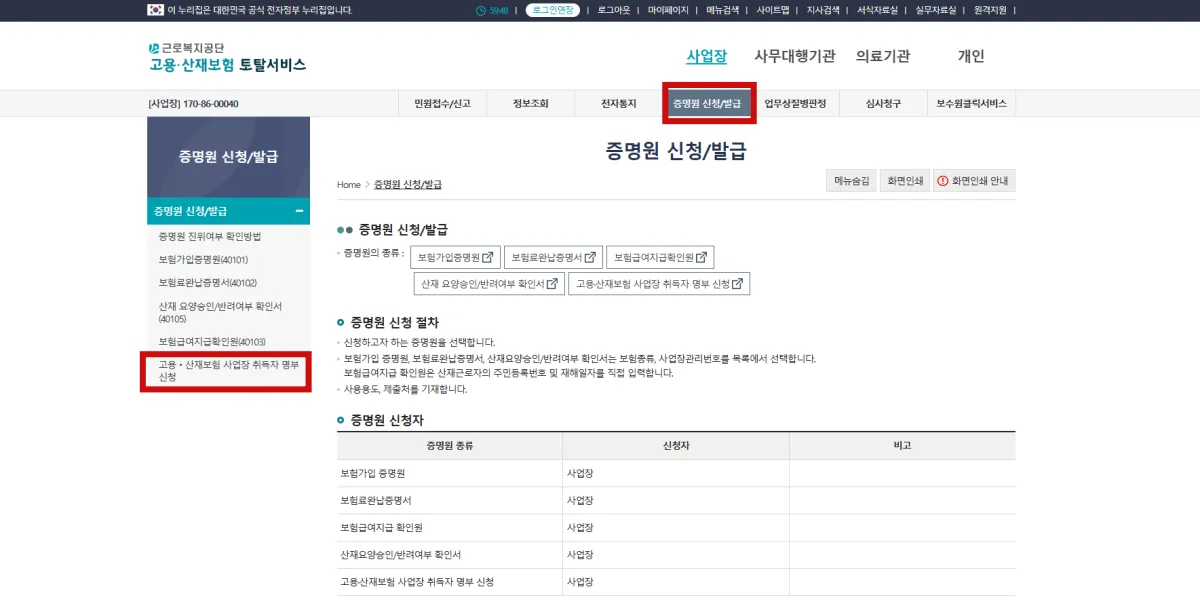The image size is (1200, 606).
Task: Select the 개인 main tab
Action: [x=971, y=56]
